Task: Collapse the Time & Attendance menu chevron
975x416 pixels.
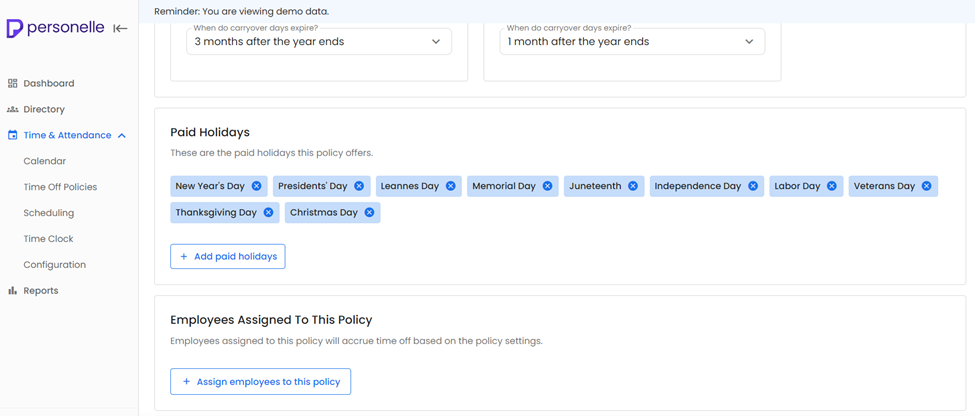Action: pos(122,136)
